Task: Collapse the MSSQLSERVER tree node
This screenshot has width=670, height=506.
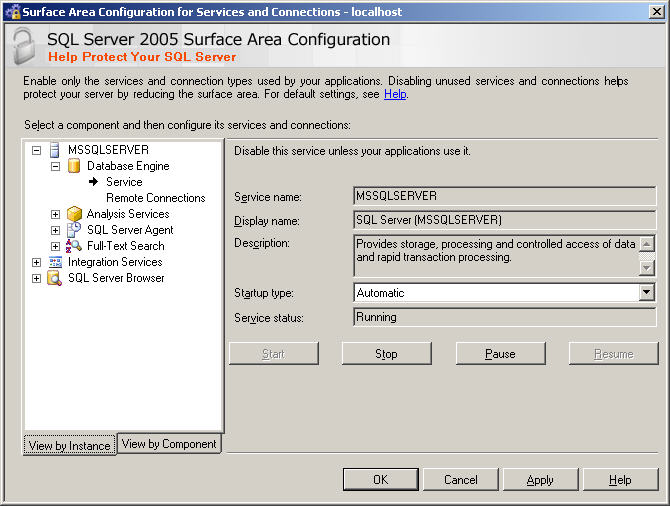Action: click(37, 150)
